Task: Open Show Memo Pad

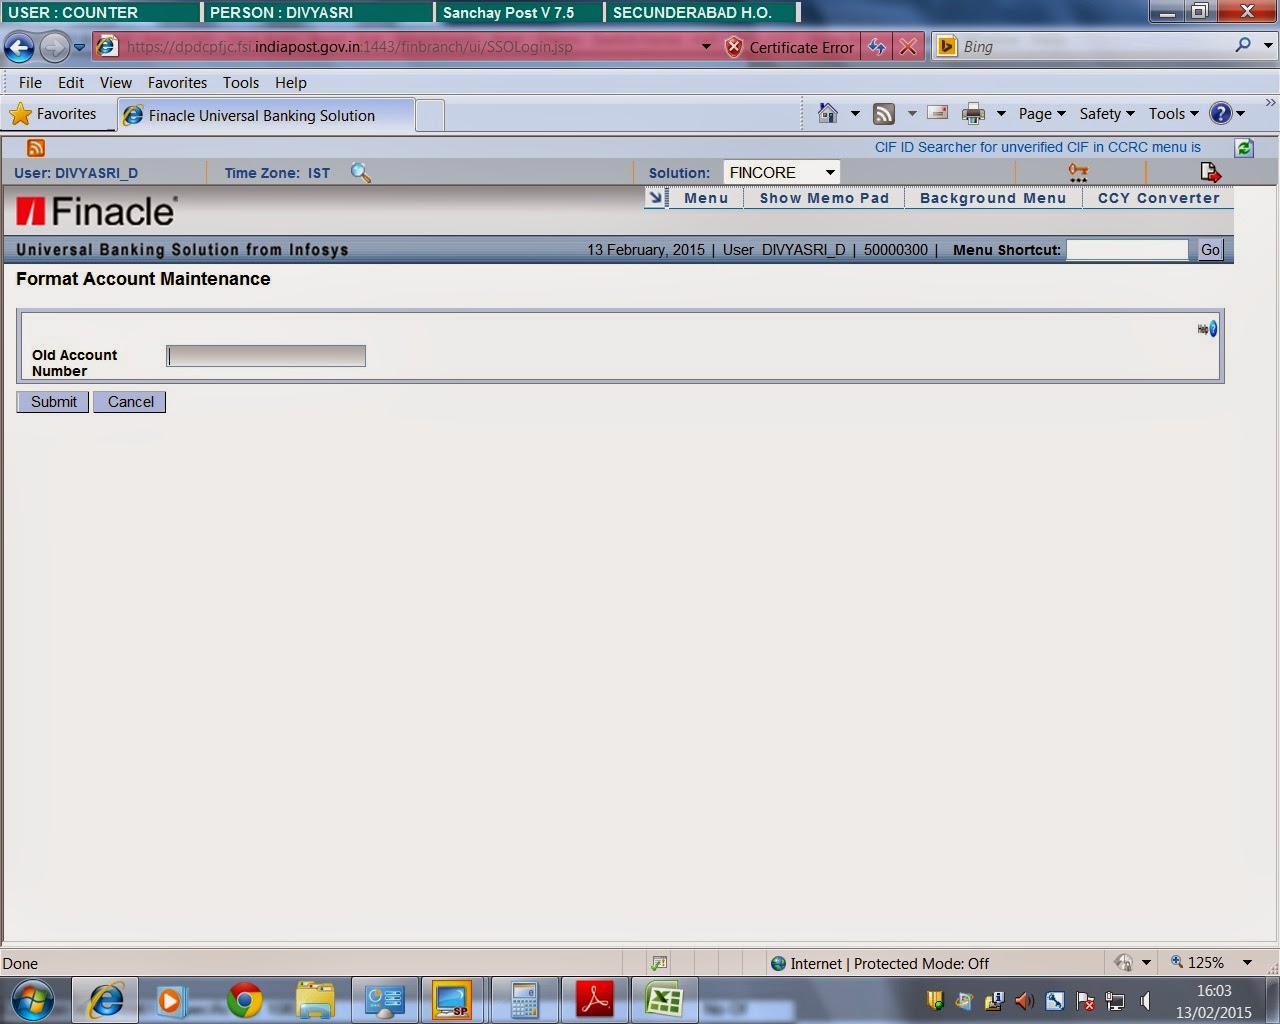Action: pyautogui.click(x=823, y=198)
